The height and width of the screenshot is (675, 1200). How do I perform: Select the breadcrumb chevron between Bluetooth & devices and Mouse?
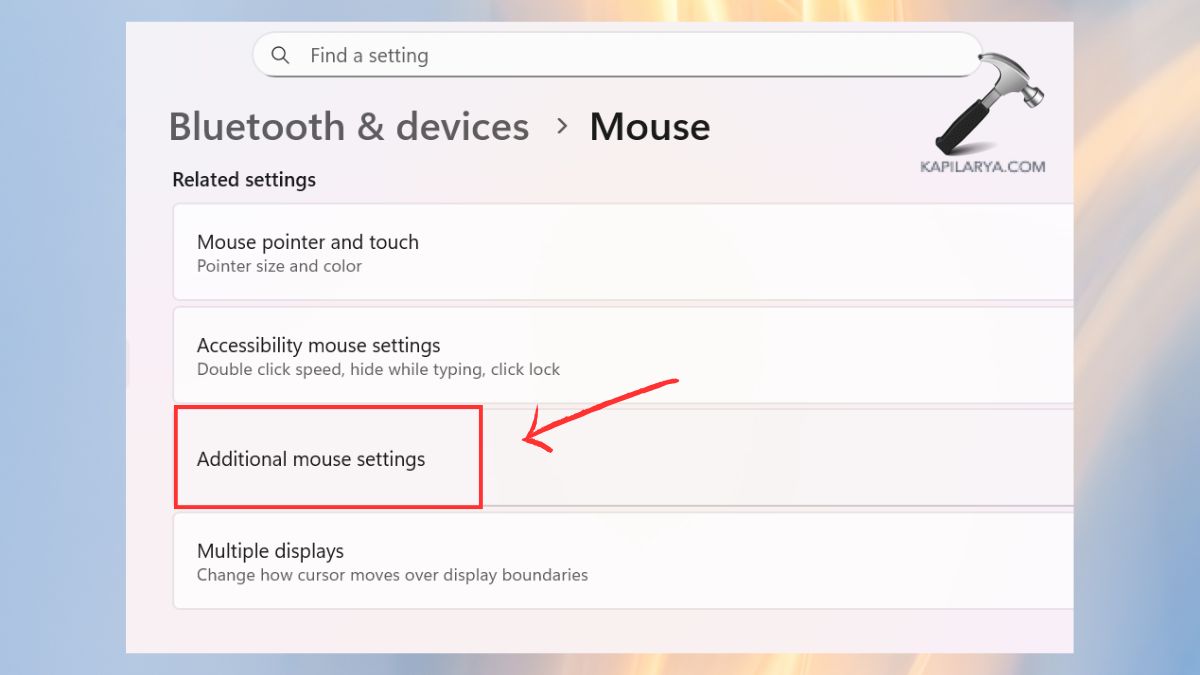561,127
